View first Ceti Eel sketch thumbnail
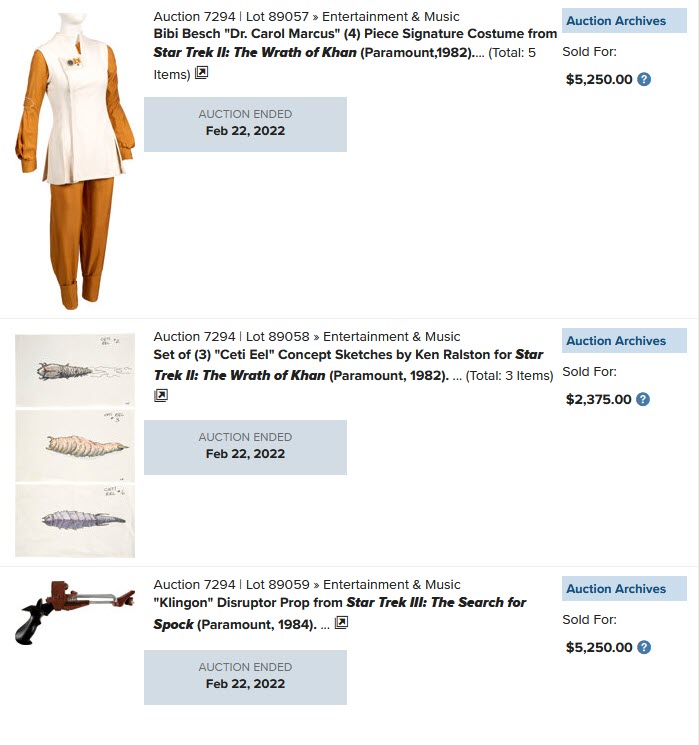Image resolution: width=699 pixels, height=745 pixels. tap(75, 370)
